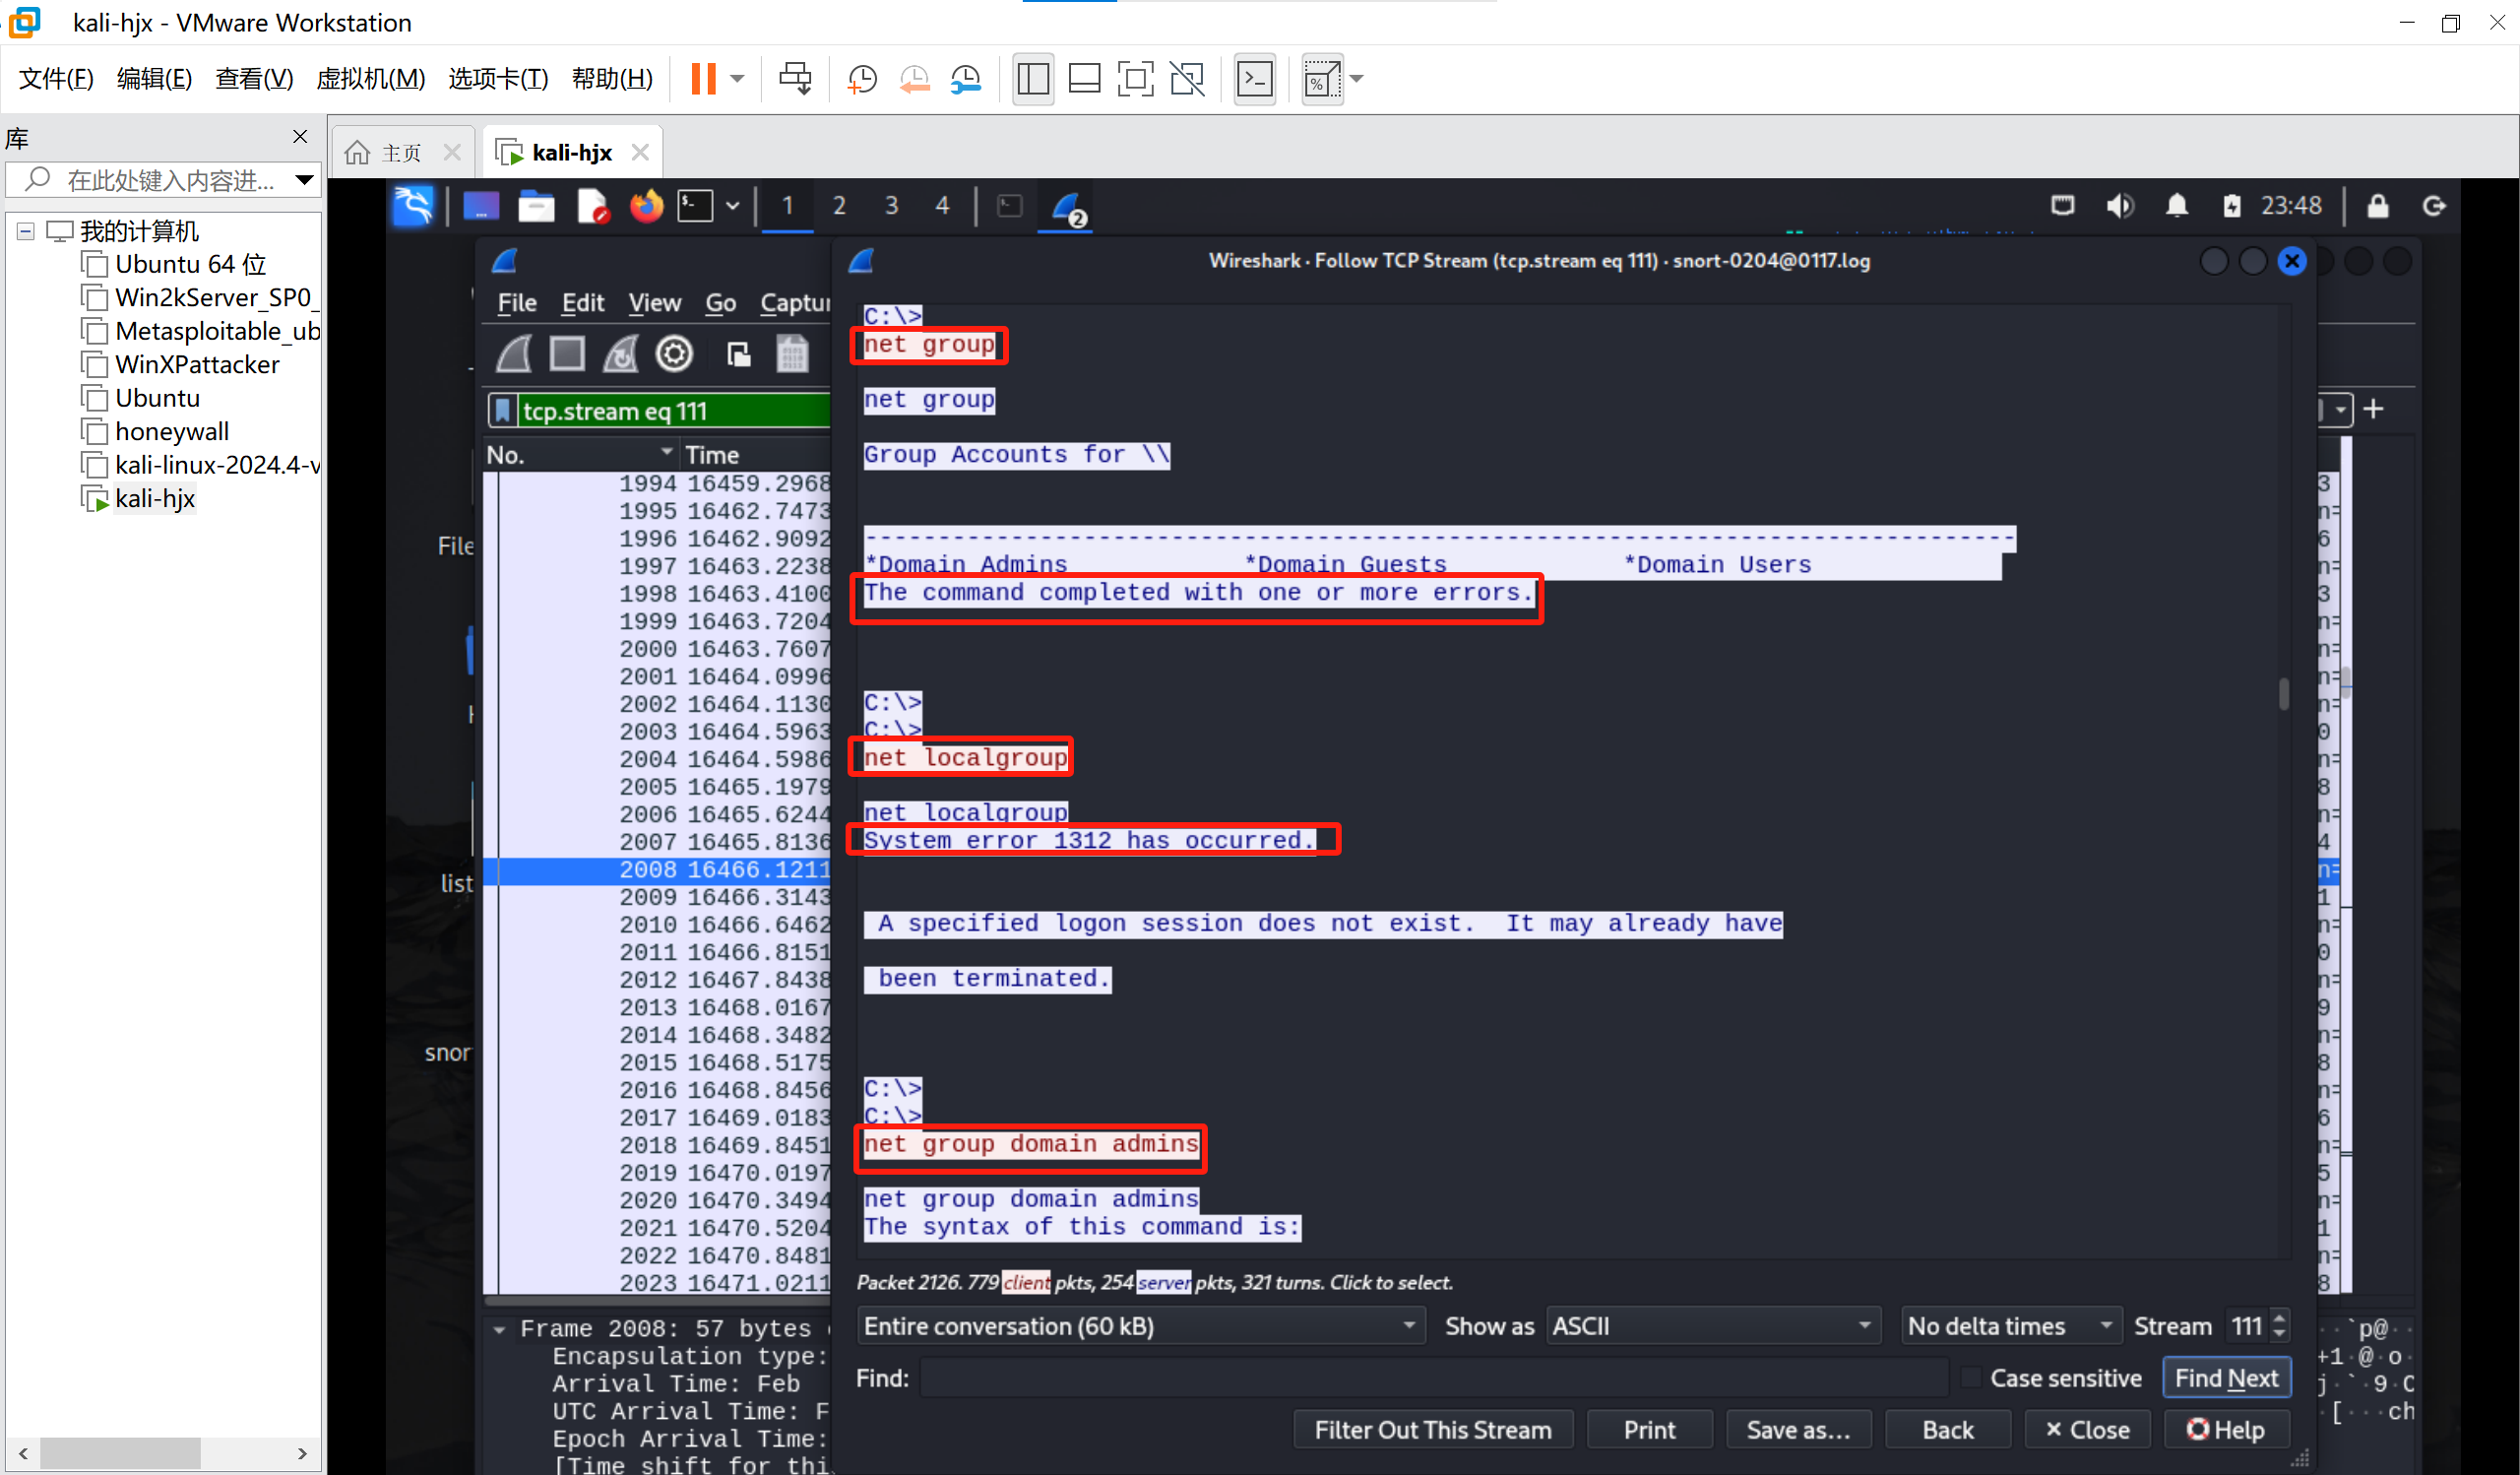Switch to Kali workspace 4

(942, 206)
